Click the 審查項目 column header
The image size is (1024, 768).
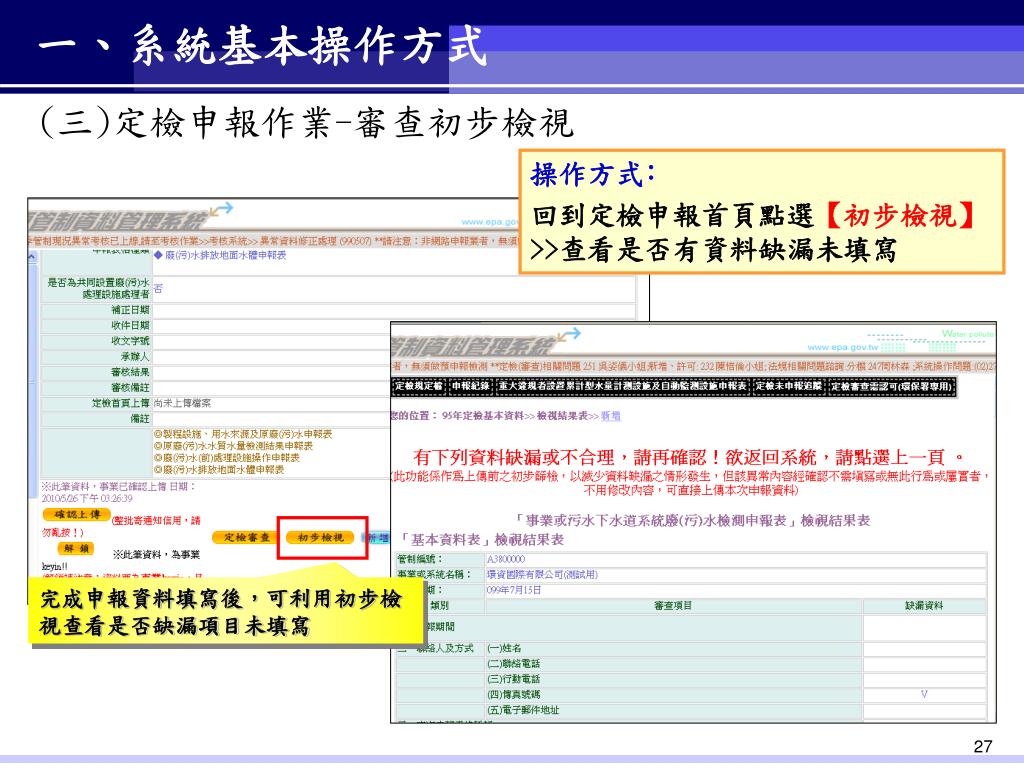[673, 606]
